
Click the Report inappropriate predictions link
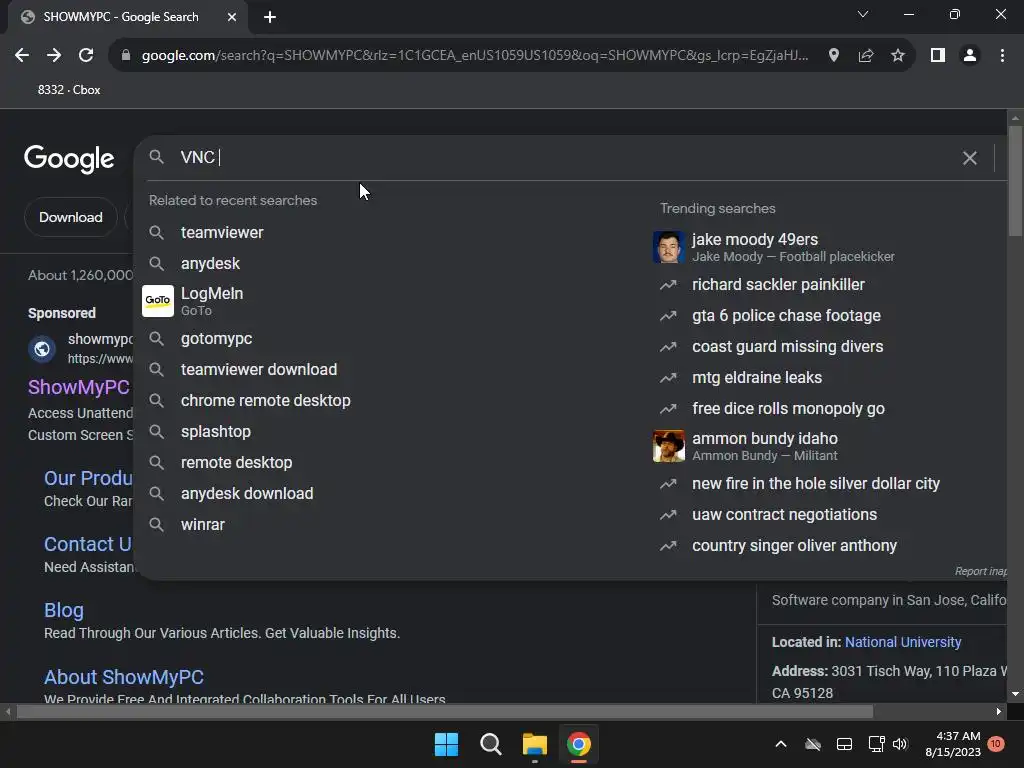tap(980, 571)
